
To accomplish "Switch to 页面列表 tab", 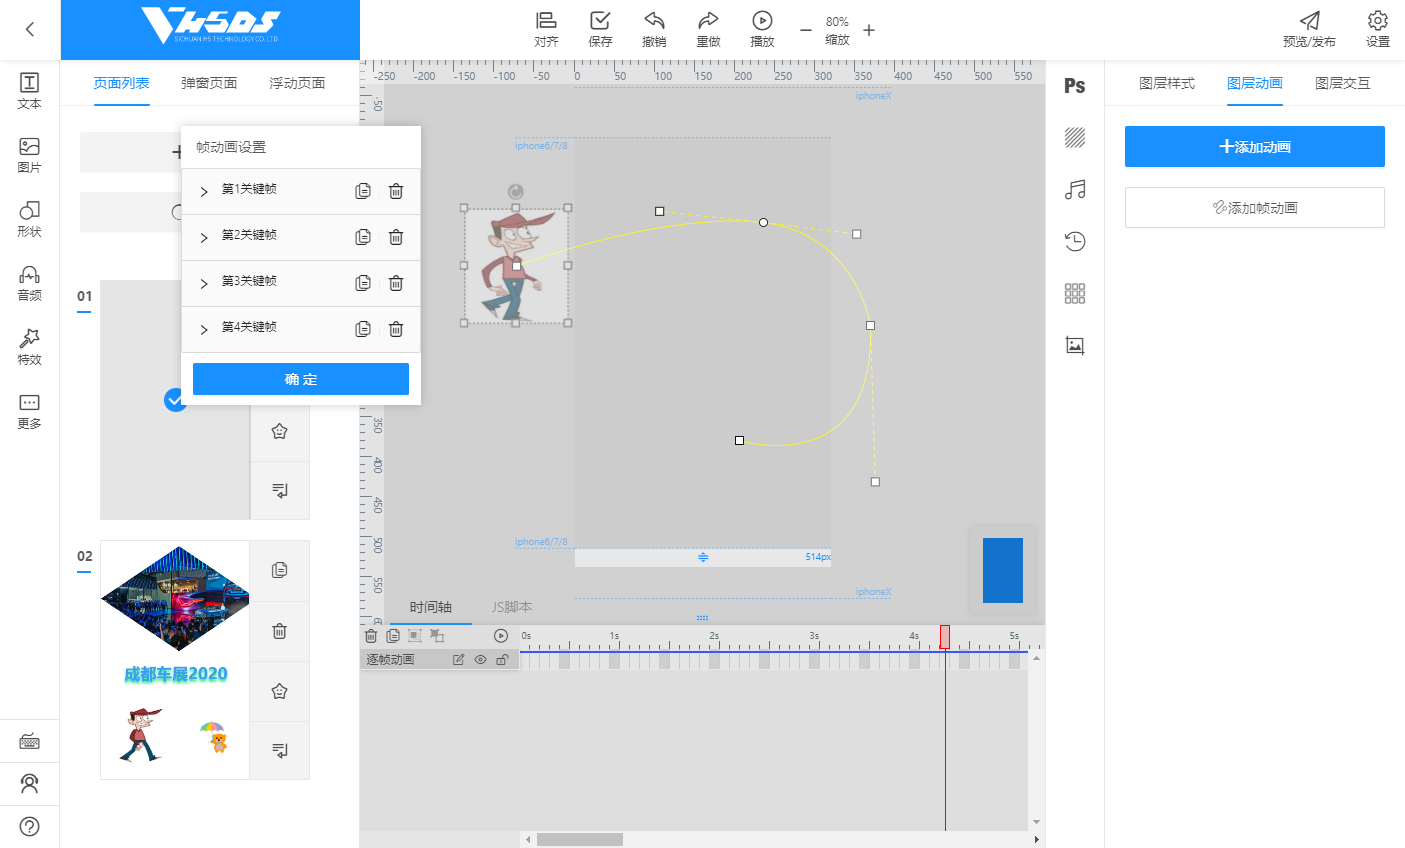I will (x=121, y=83).
